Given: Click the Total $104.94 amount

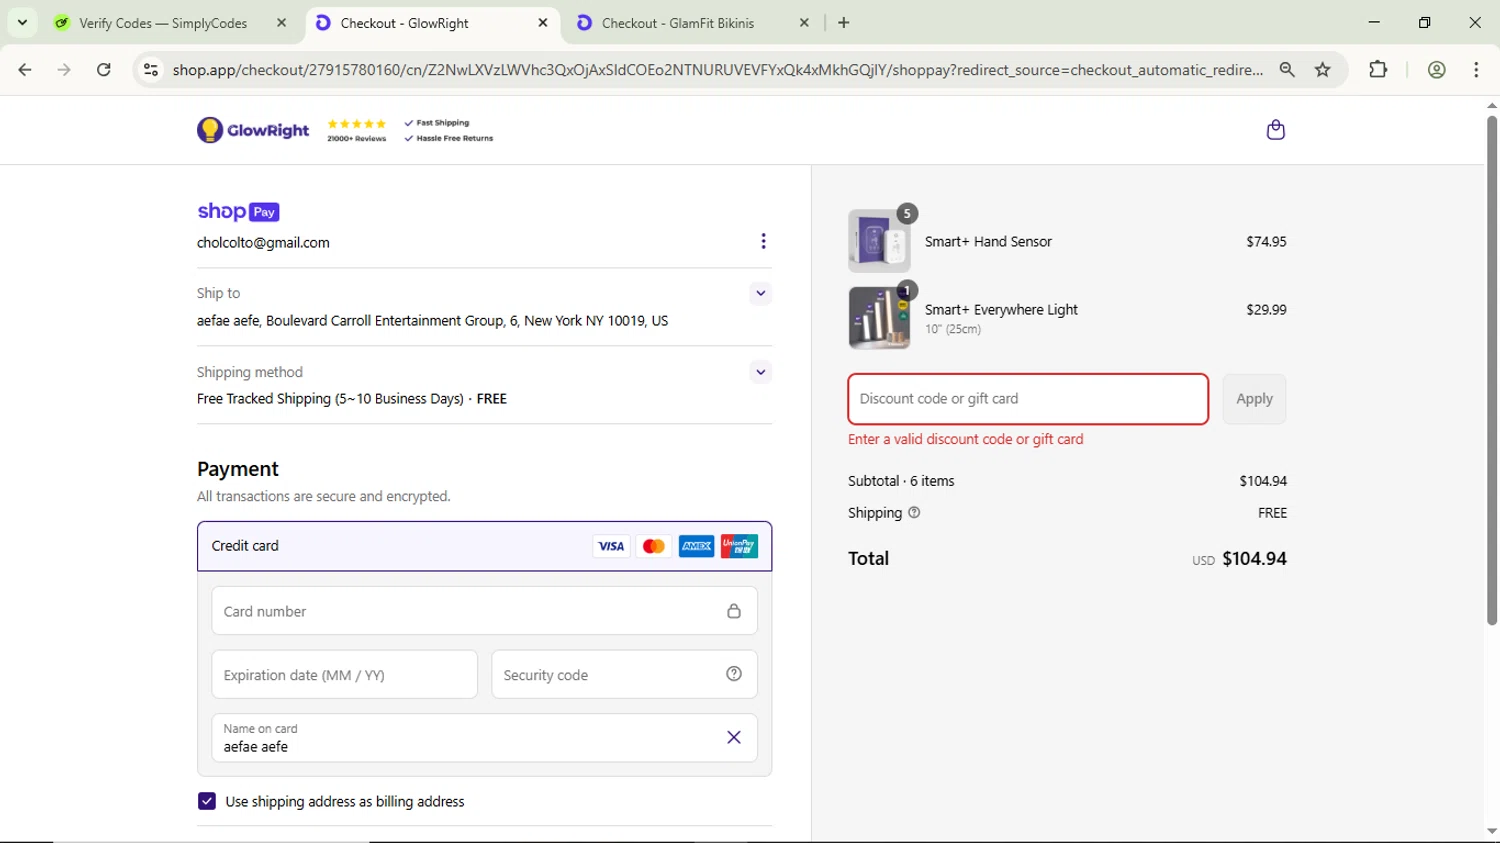Looking at the screenshot, I should point(1254,559).
